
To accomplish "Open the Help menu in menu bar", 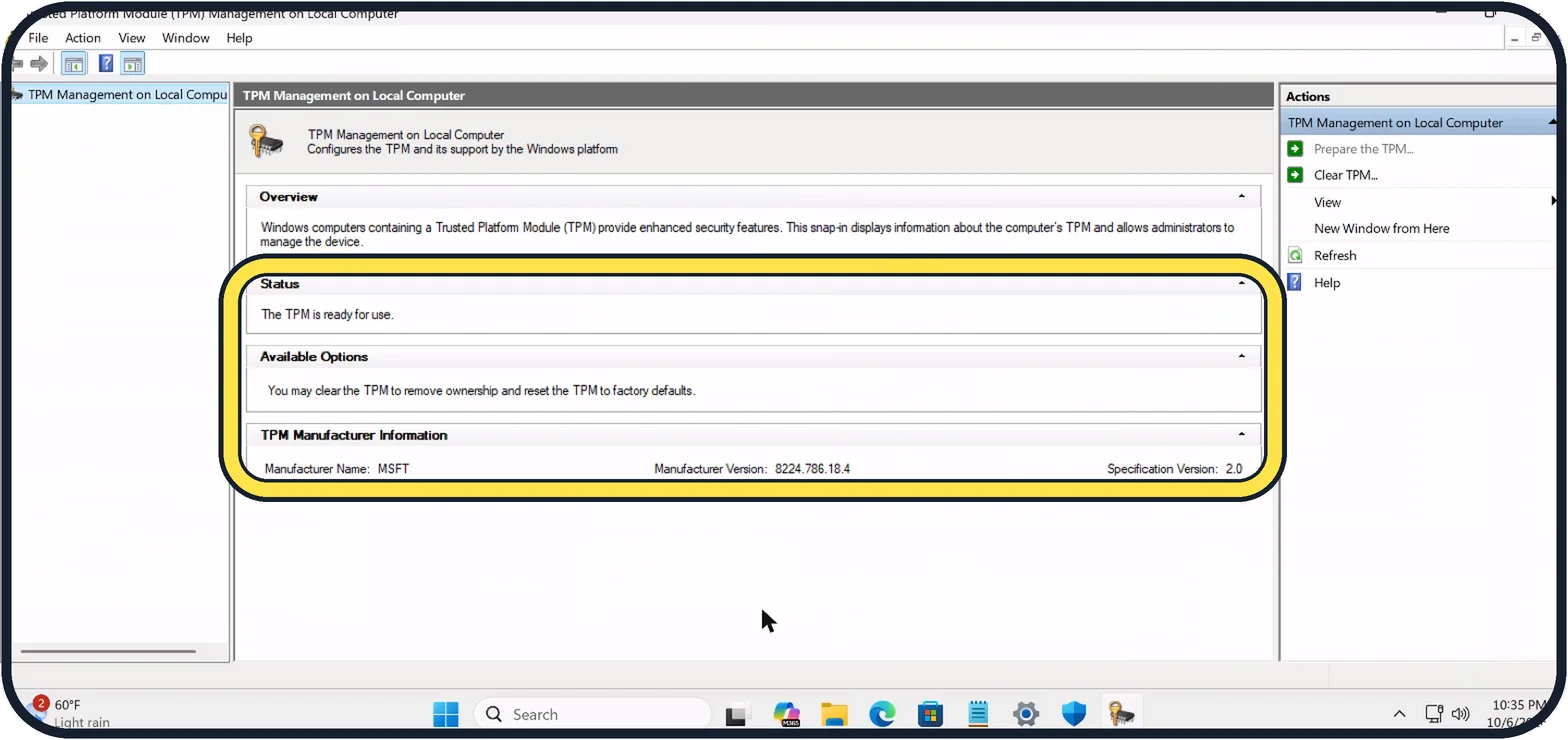I will 239,38.
